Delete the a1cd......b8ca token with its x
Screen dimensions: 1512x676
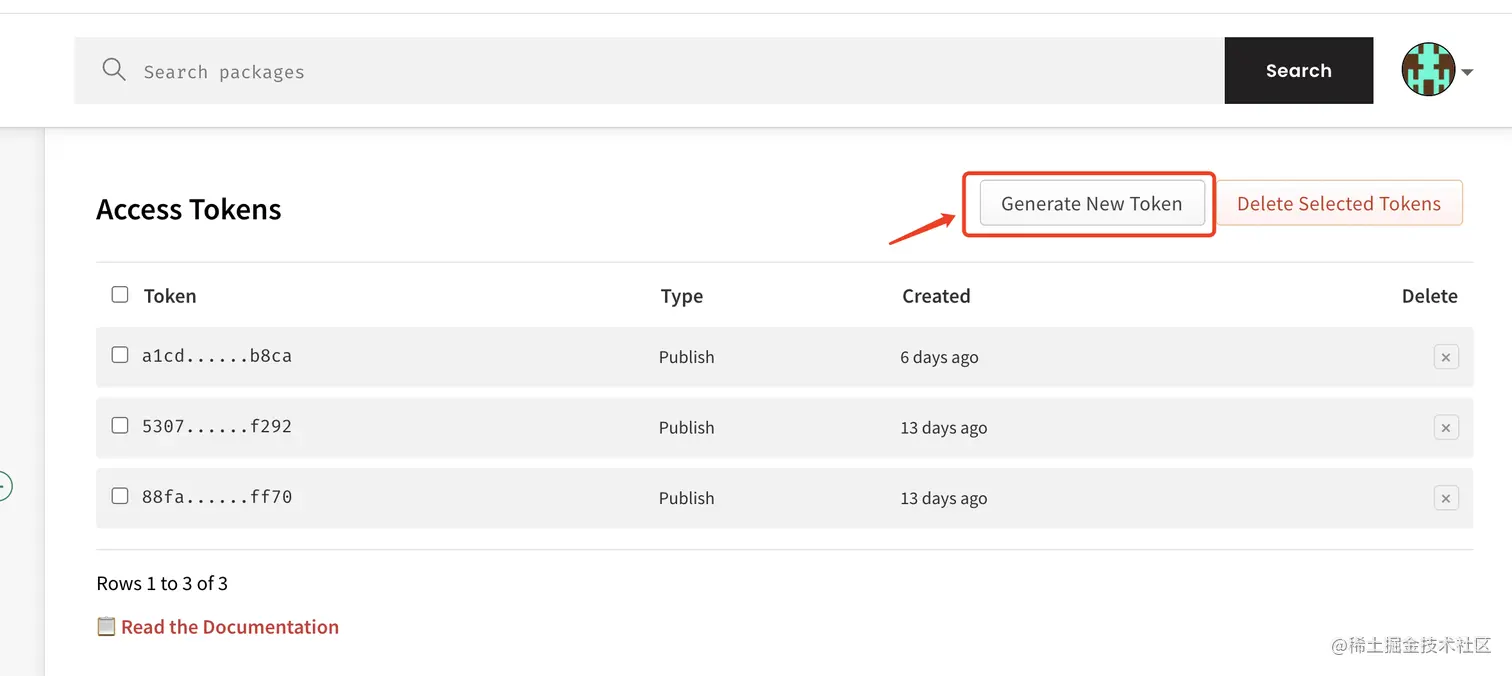pos(1446,357)
